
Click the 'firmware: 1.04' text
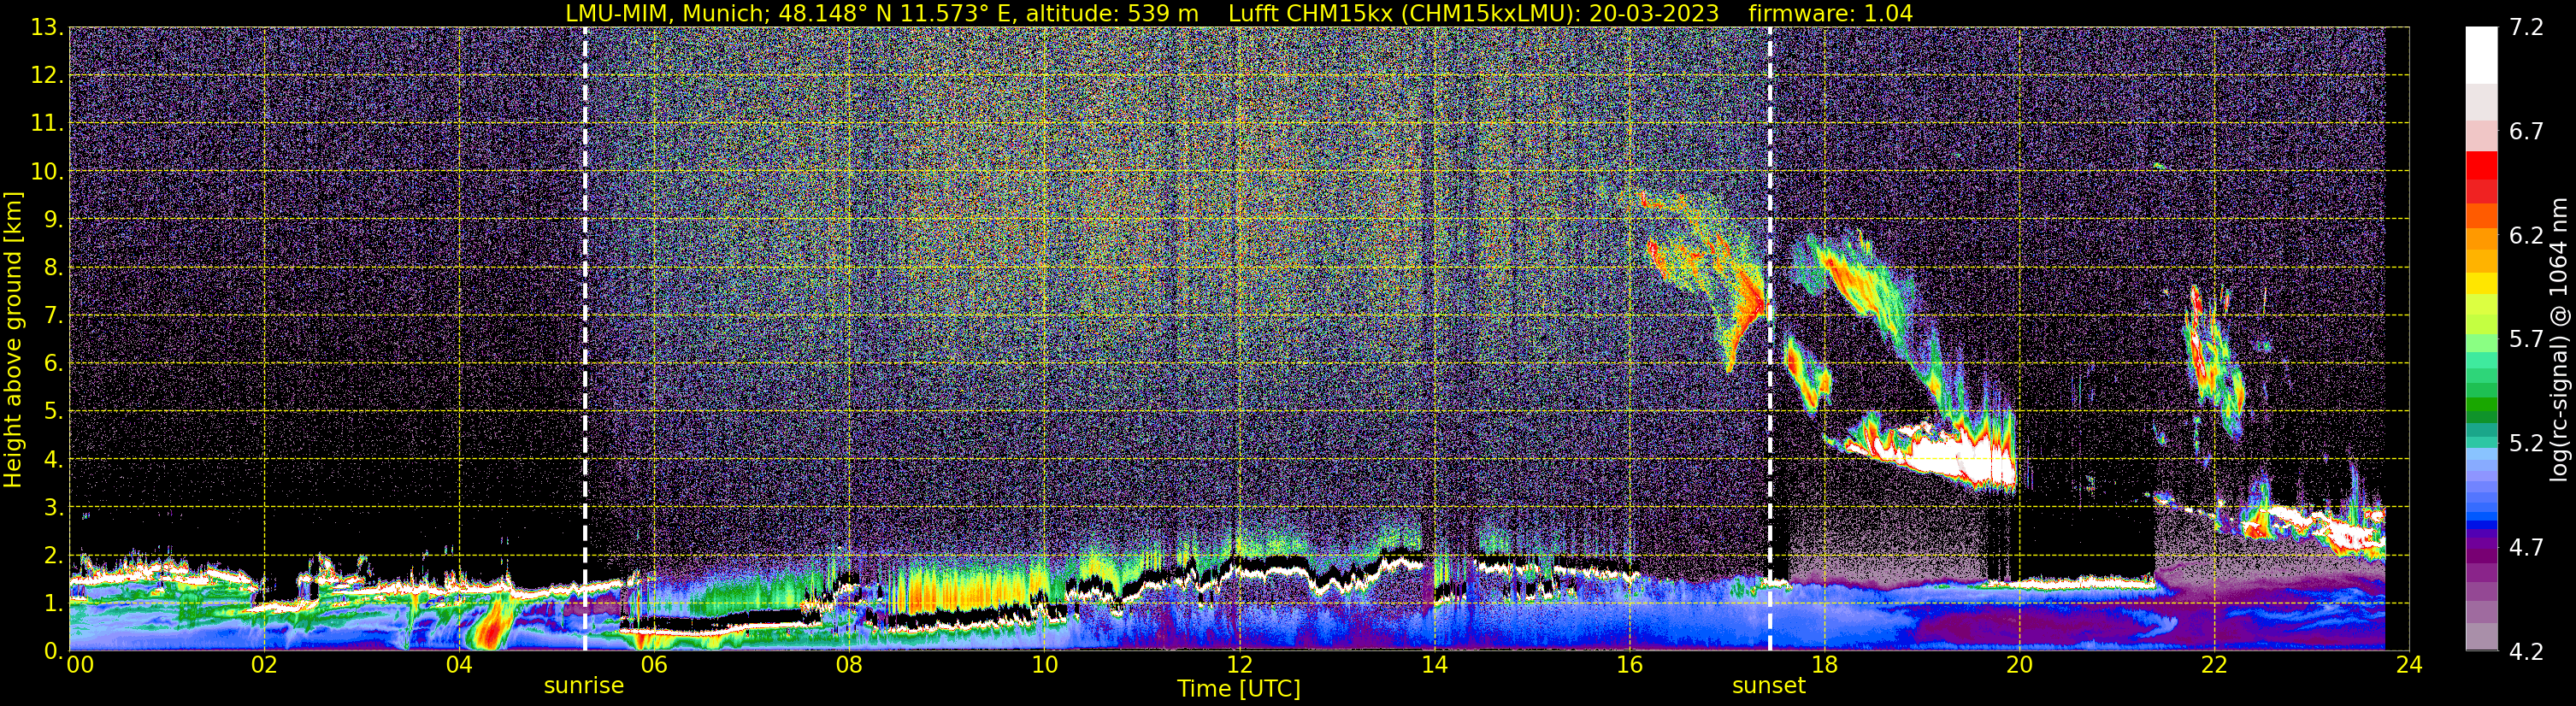[x=1831, y=13]
